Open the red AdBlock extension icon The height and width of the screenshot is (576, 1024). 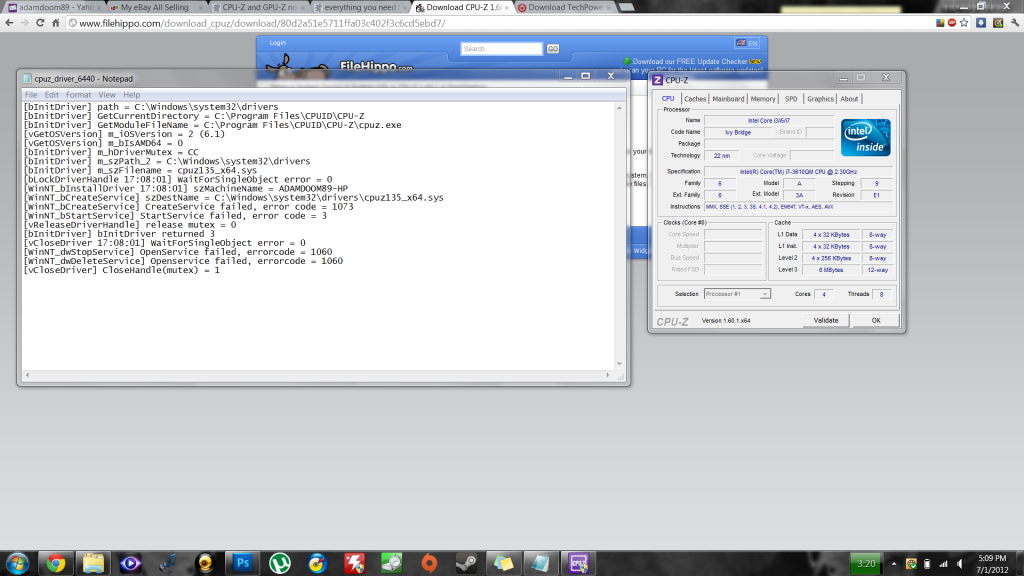coord(952,23)
